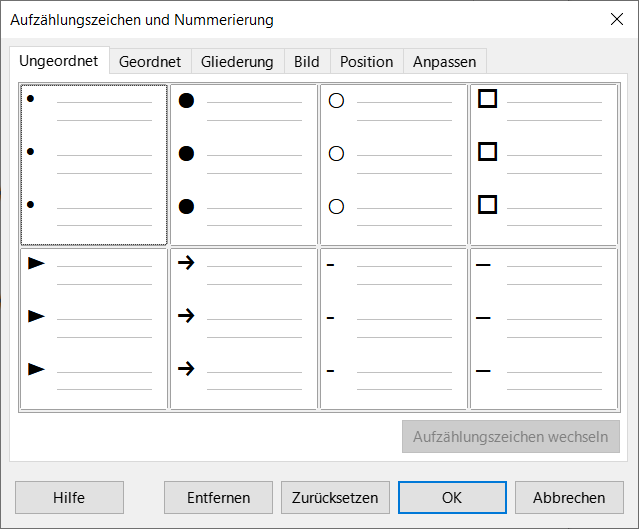The height and width of the screenshot is (529, 639).
Task: Select the small solid dot bullet style
Action: (94, 165)
